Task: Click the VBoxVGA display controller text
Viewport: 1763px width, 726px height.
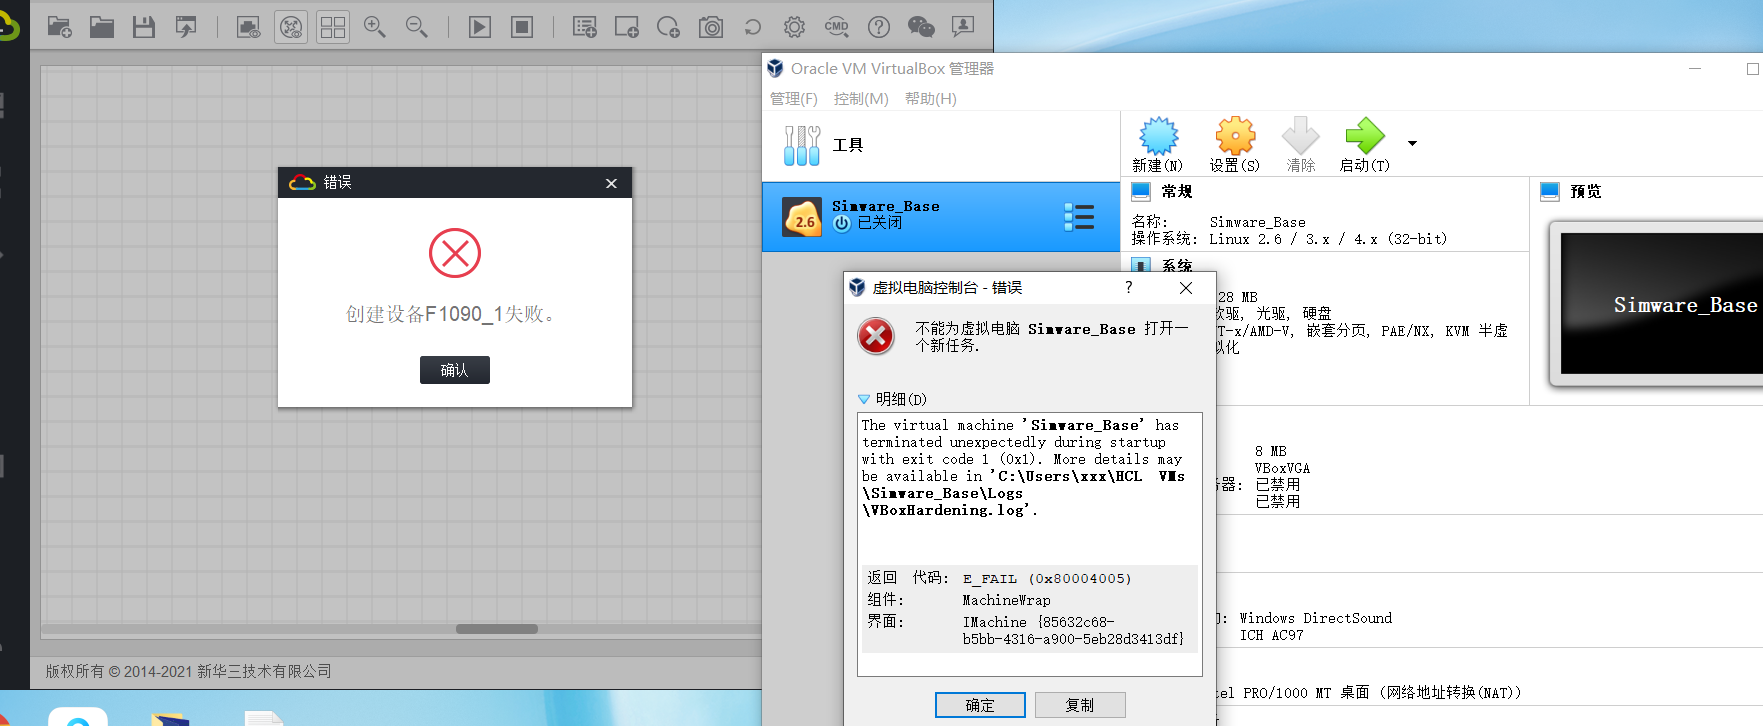Action: click(x=1283, y=468)
